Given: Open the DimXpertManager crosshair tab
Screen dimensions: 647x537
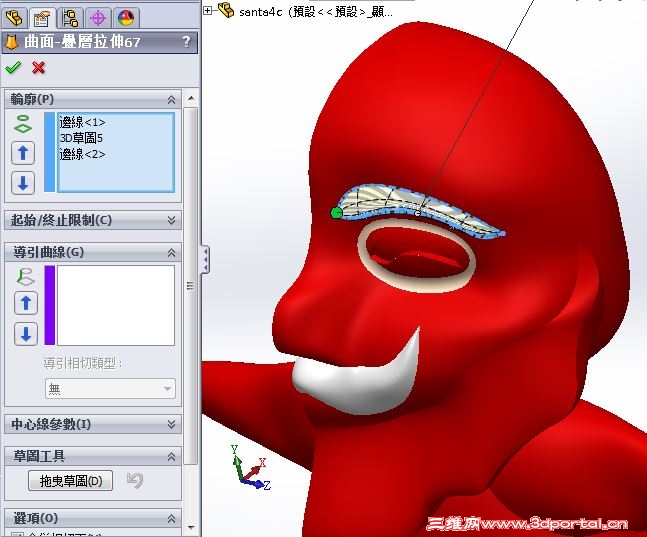Looking at the screenshot, I should coord(98,18).
